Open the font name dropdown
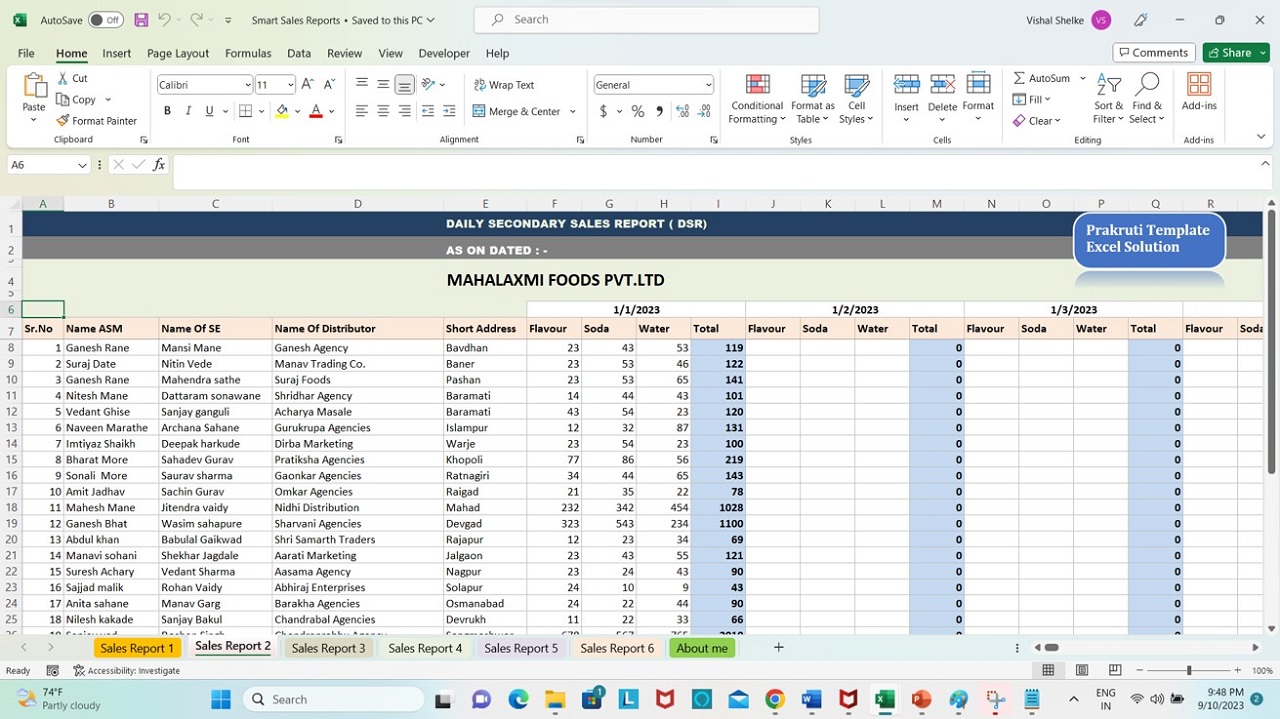The width and height of the screenshot is (1280, 719). pos(247,84)
